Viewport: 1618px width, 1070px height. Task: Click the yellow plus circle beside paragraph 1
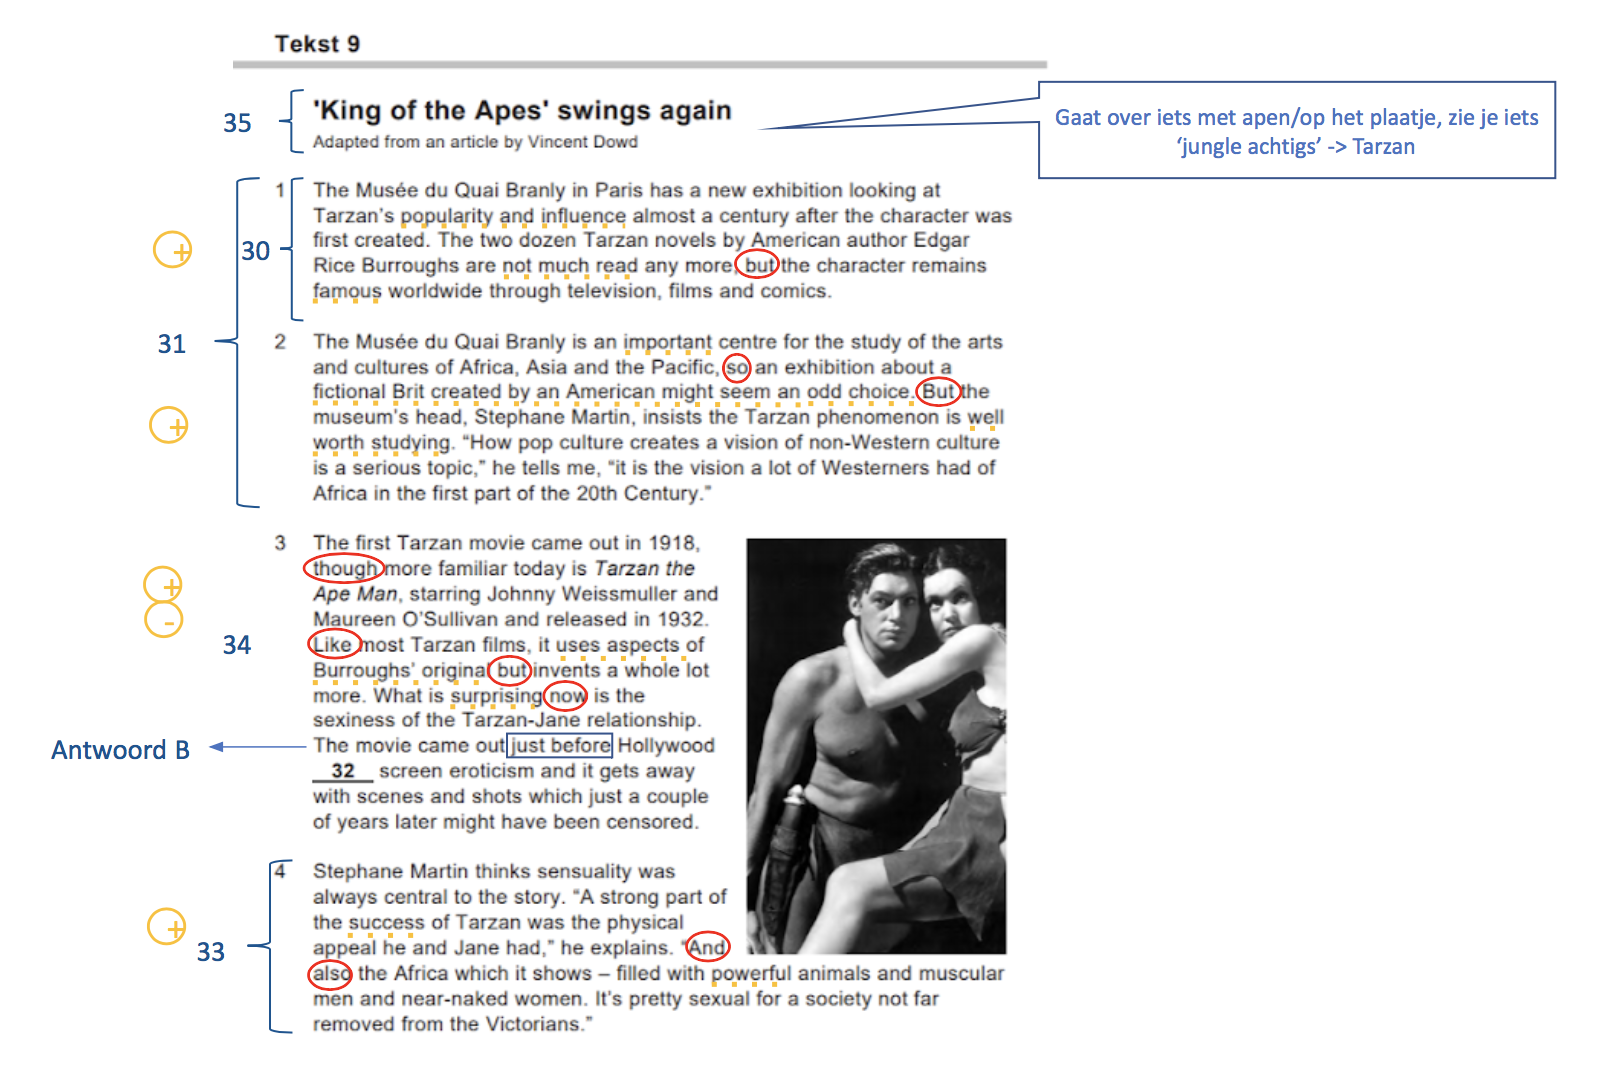(172, 250)
